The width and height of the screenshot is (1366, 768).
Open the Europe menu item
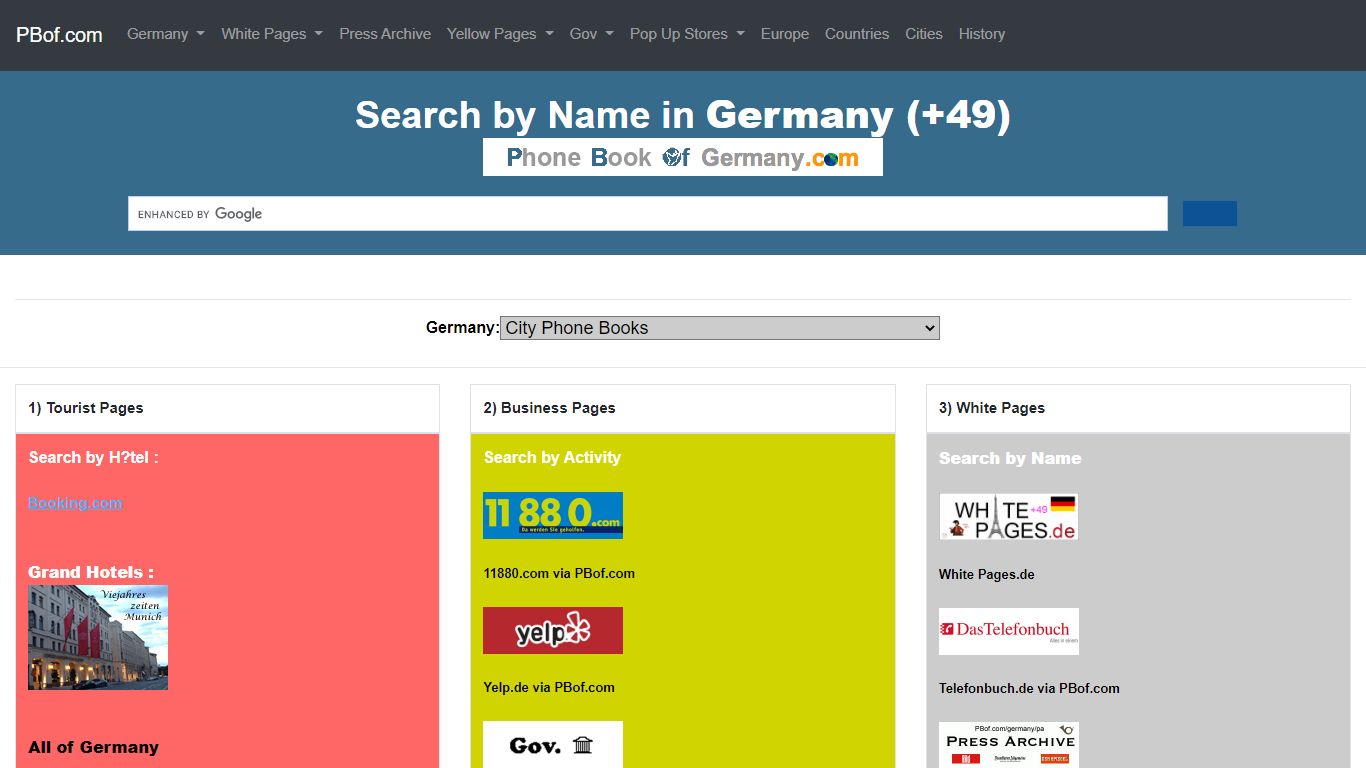point(785,34)
